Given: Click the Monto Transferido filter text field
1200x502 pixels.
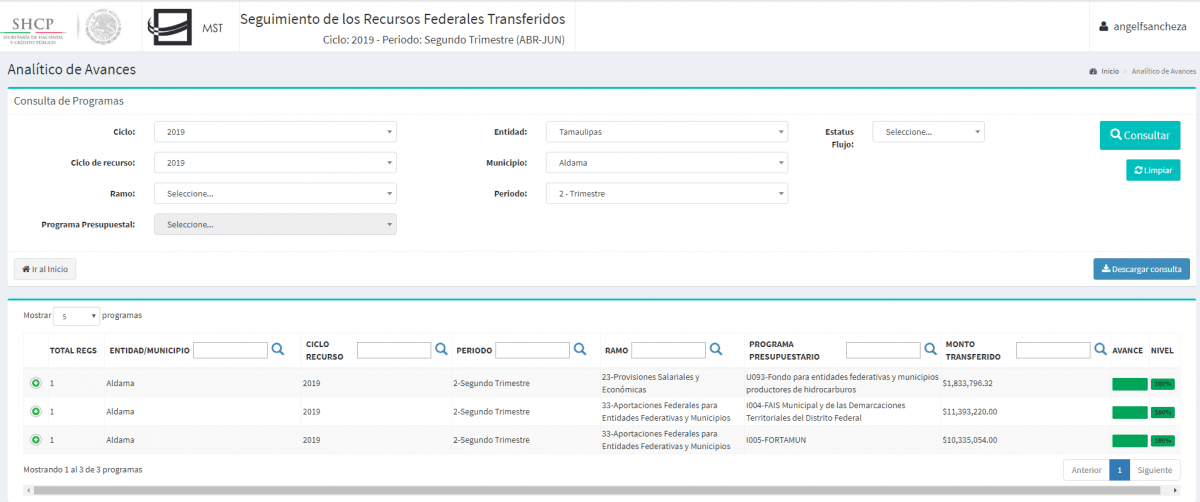Looking at the screenshot, I should coord(1053,350).
